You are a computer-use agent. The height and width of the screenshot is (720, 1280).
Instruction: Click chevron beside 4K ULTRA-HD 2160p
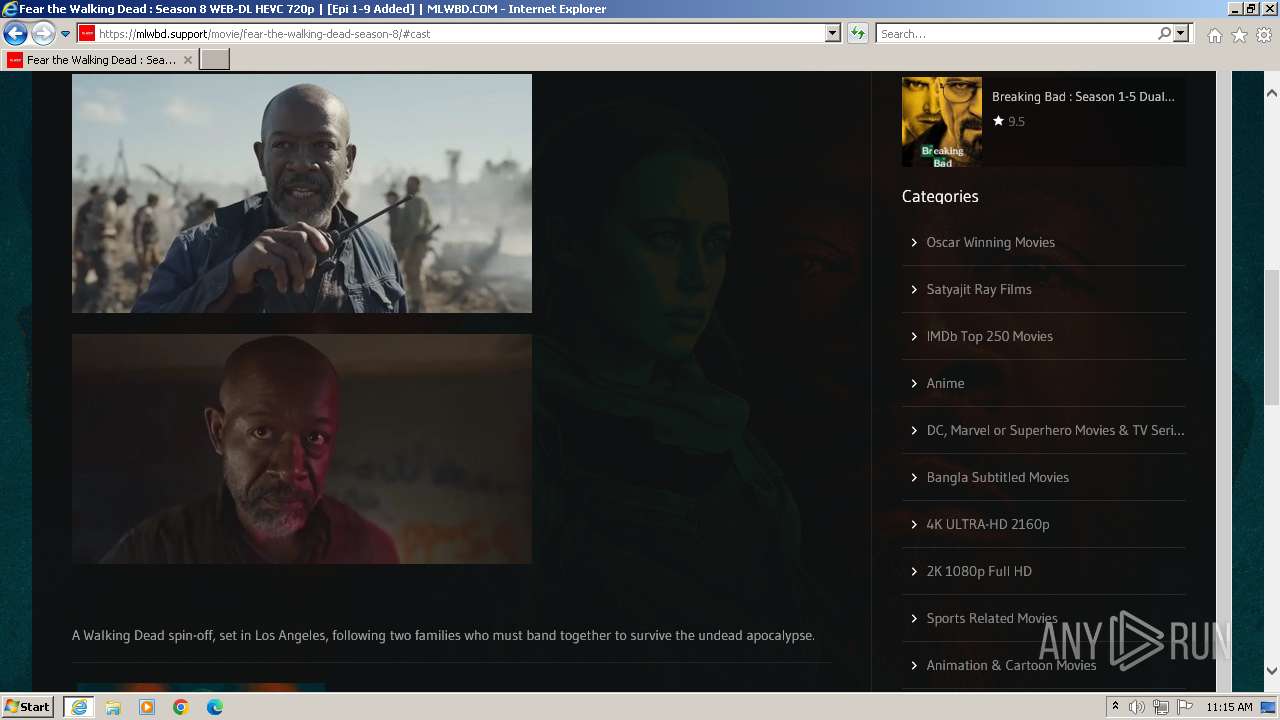pyautogui.click(x=914, y=524)
